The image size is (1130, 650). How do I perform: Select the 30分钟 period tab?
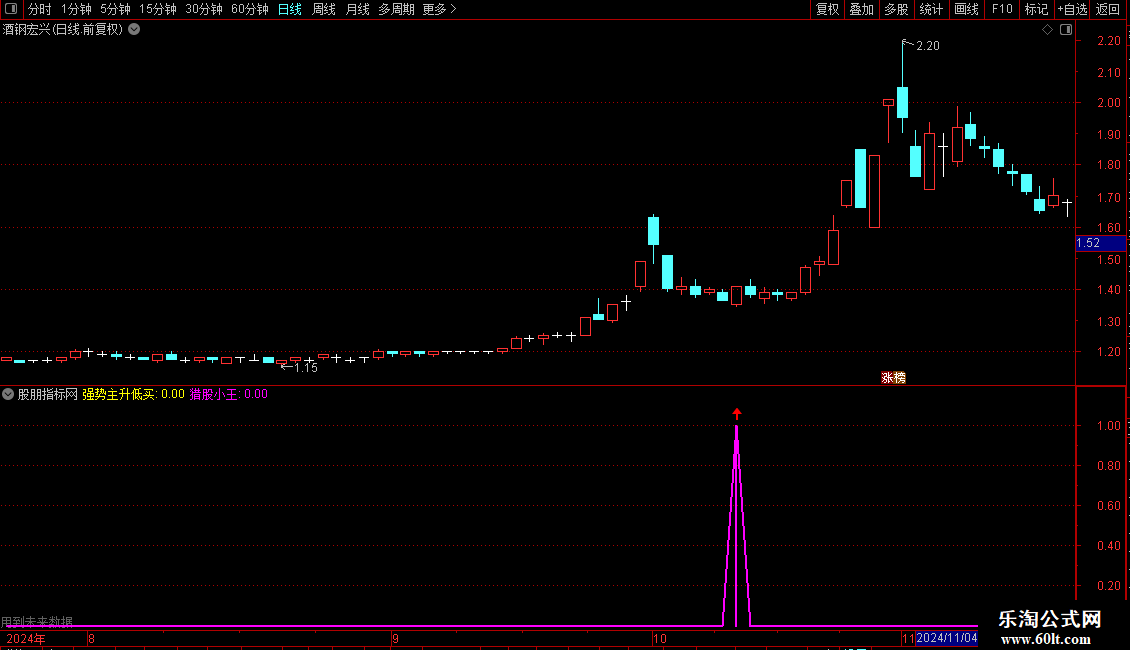click(204, 9)
